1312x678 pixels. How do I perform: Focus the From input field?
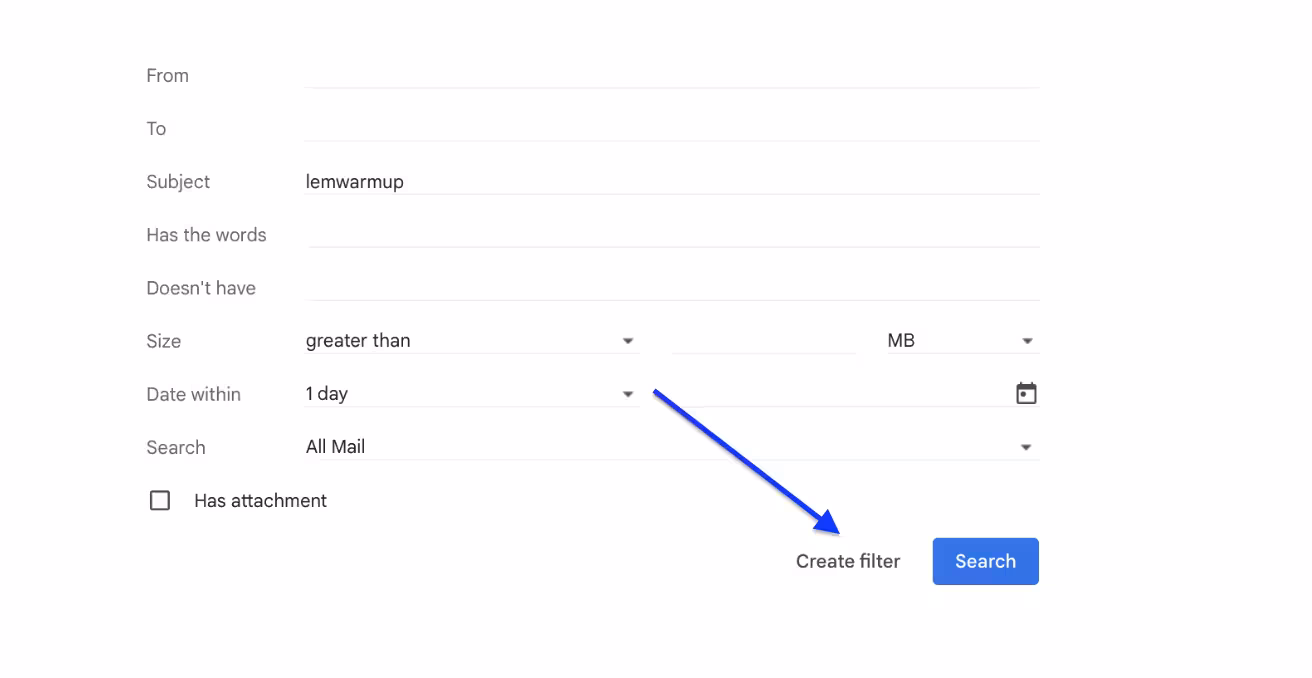click(672, 75)
